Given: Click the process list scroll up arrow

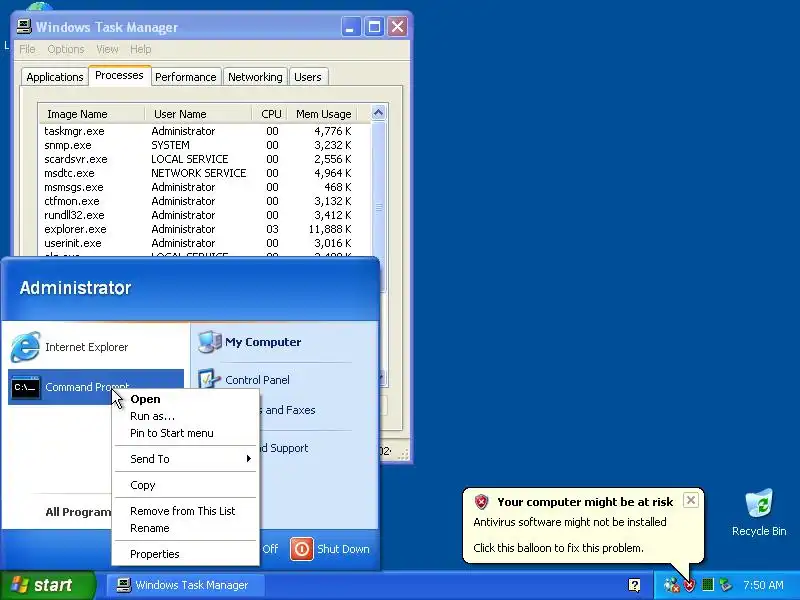Looking at the screenshot, I should pyautogui.click(x=378, y=113).
